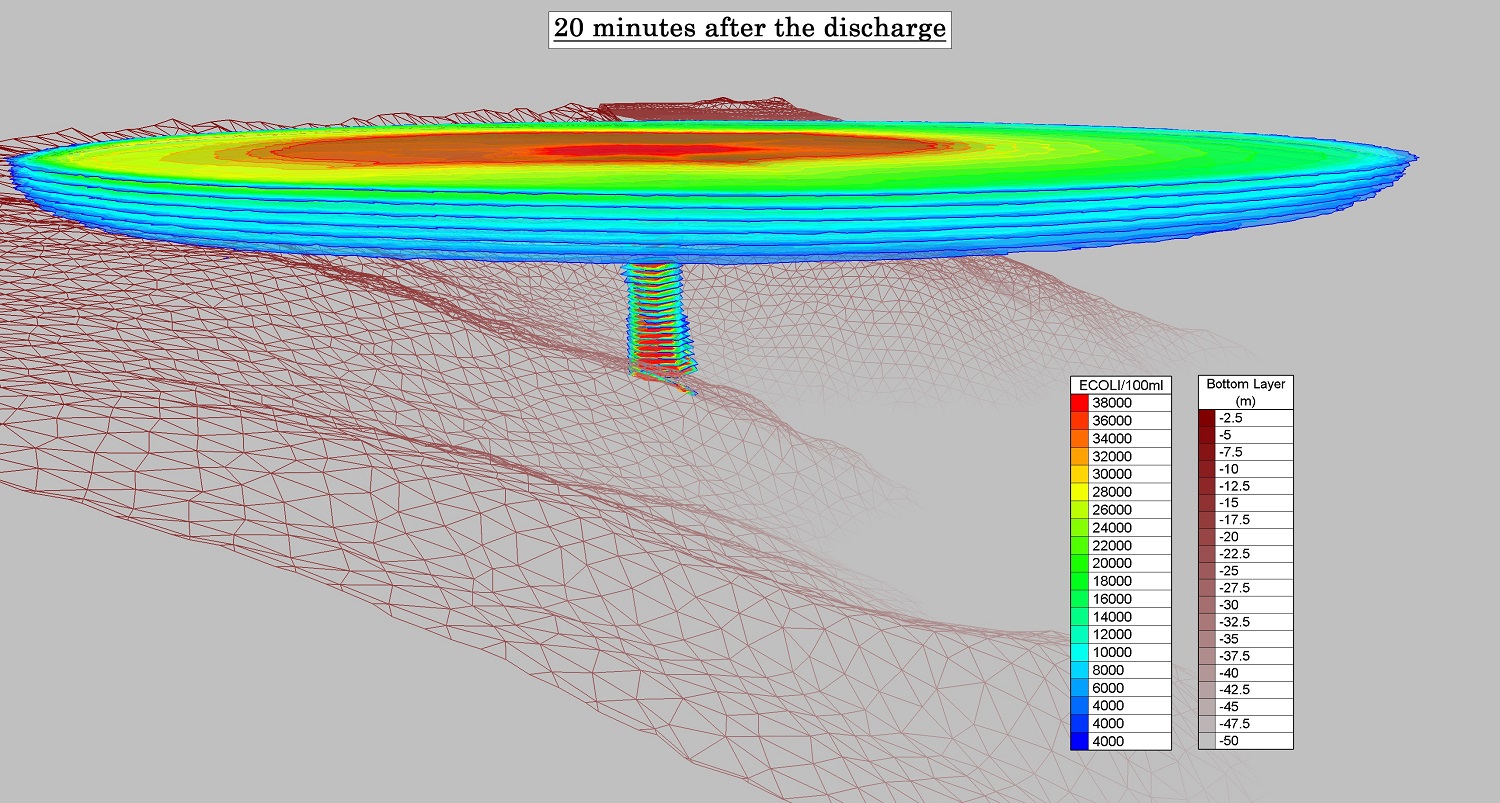Pick the green swatch beside 20000

(1079, 563)
